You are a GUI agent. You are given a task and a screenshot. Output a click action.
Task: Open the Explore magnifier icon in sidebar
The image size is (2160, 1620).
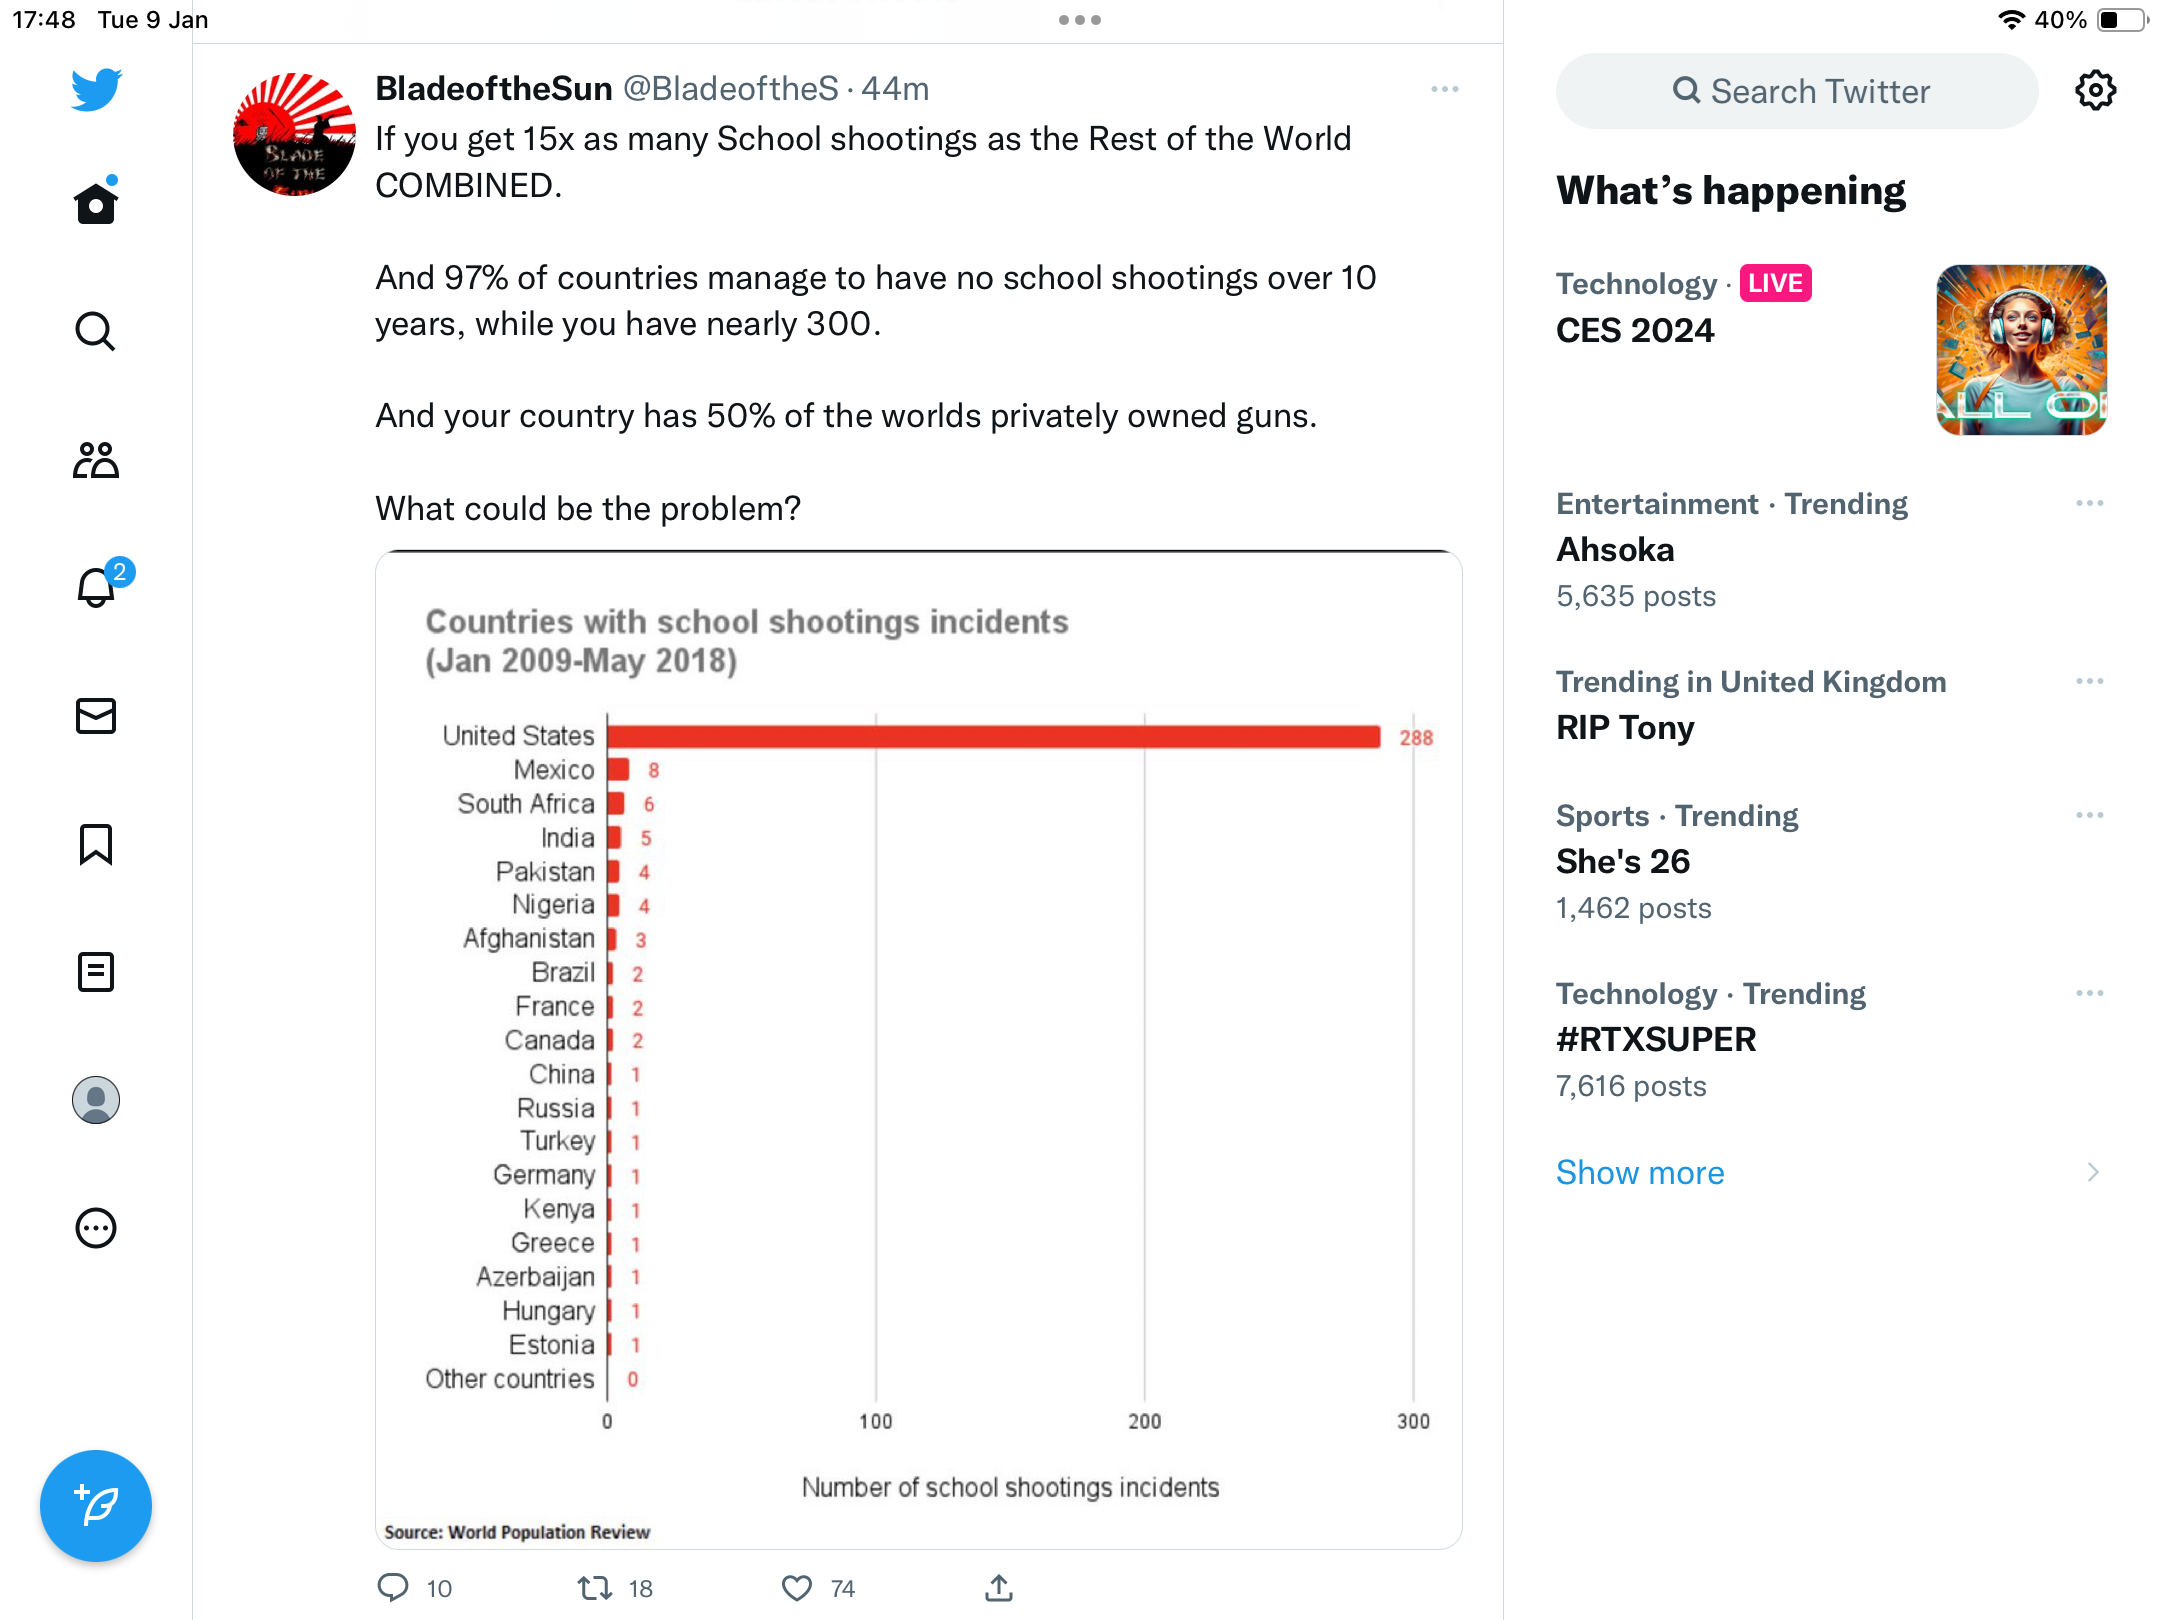96,331
